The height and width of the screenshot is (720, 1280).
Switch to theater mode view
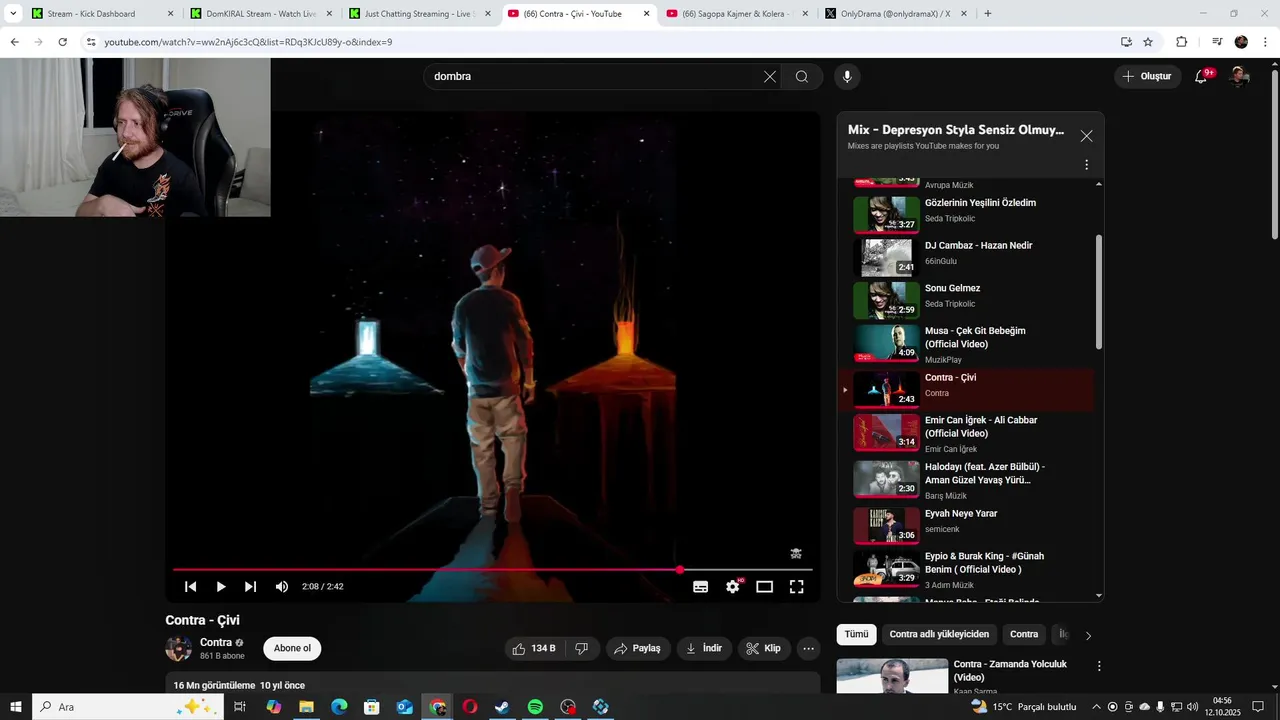765,587
